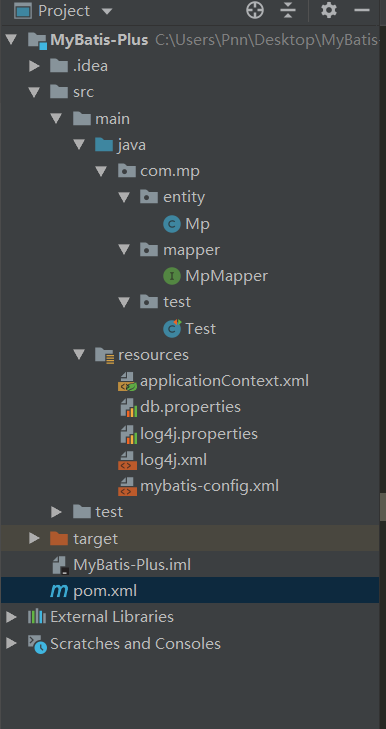Screen dimensions: 386x729
Task: Click the test package icon under com.mp
Action: 149,302
